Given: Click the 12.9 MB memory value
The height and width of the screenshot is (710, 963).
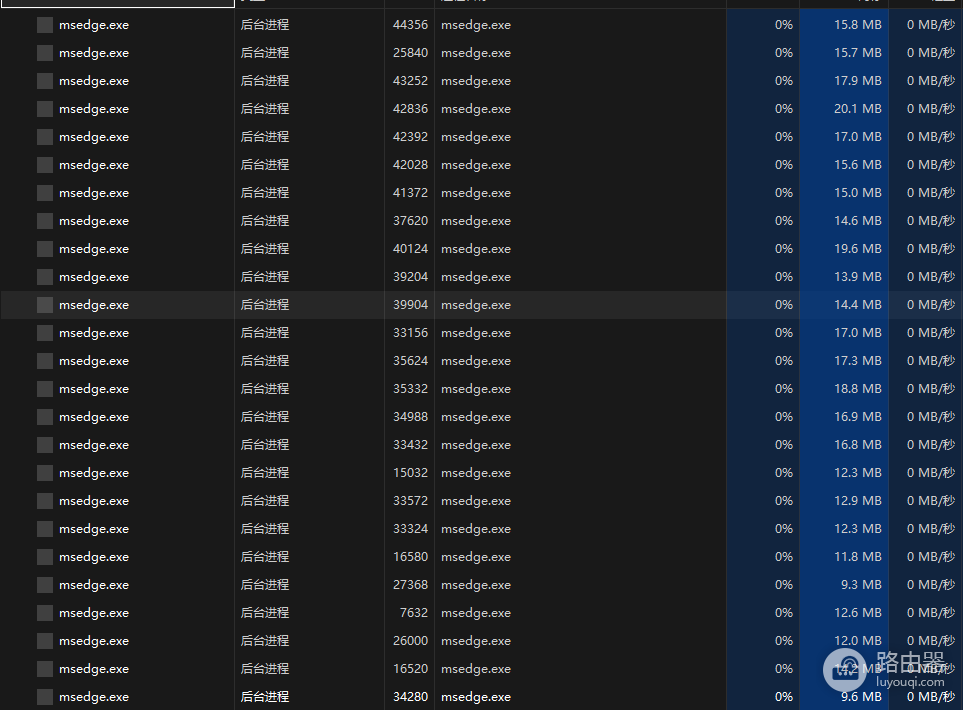Looking at the screenshot, I should 857,501.
